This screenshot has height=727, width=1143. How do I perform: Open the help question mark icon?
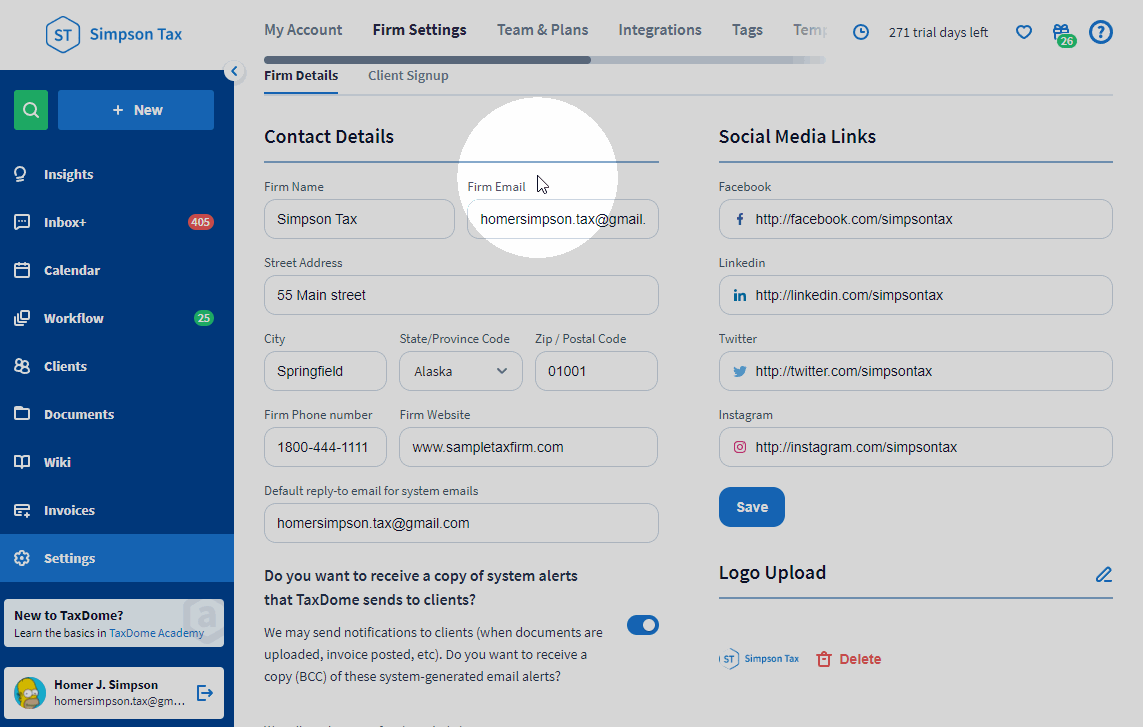1101,32
